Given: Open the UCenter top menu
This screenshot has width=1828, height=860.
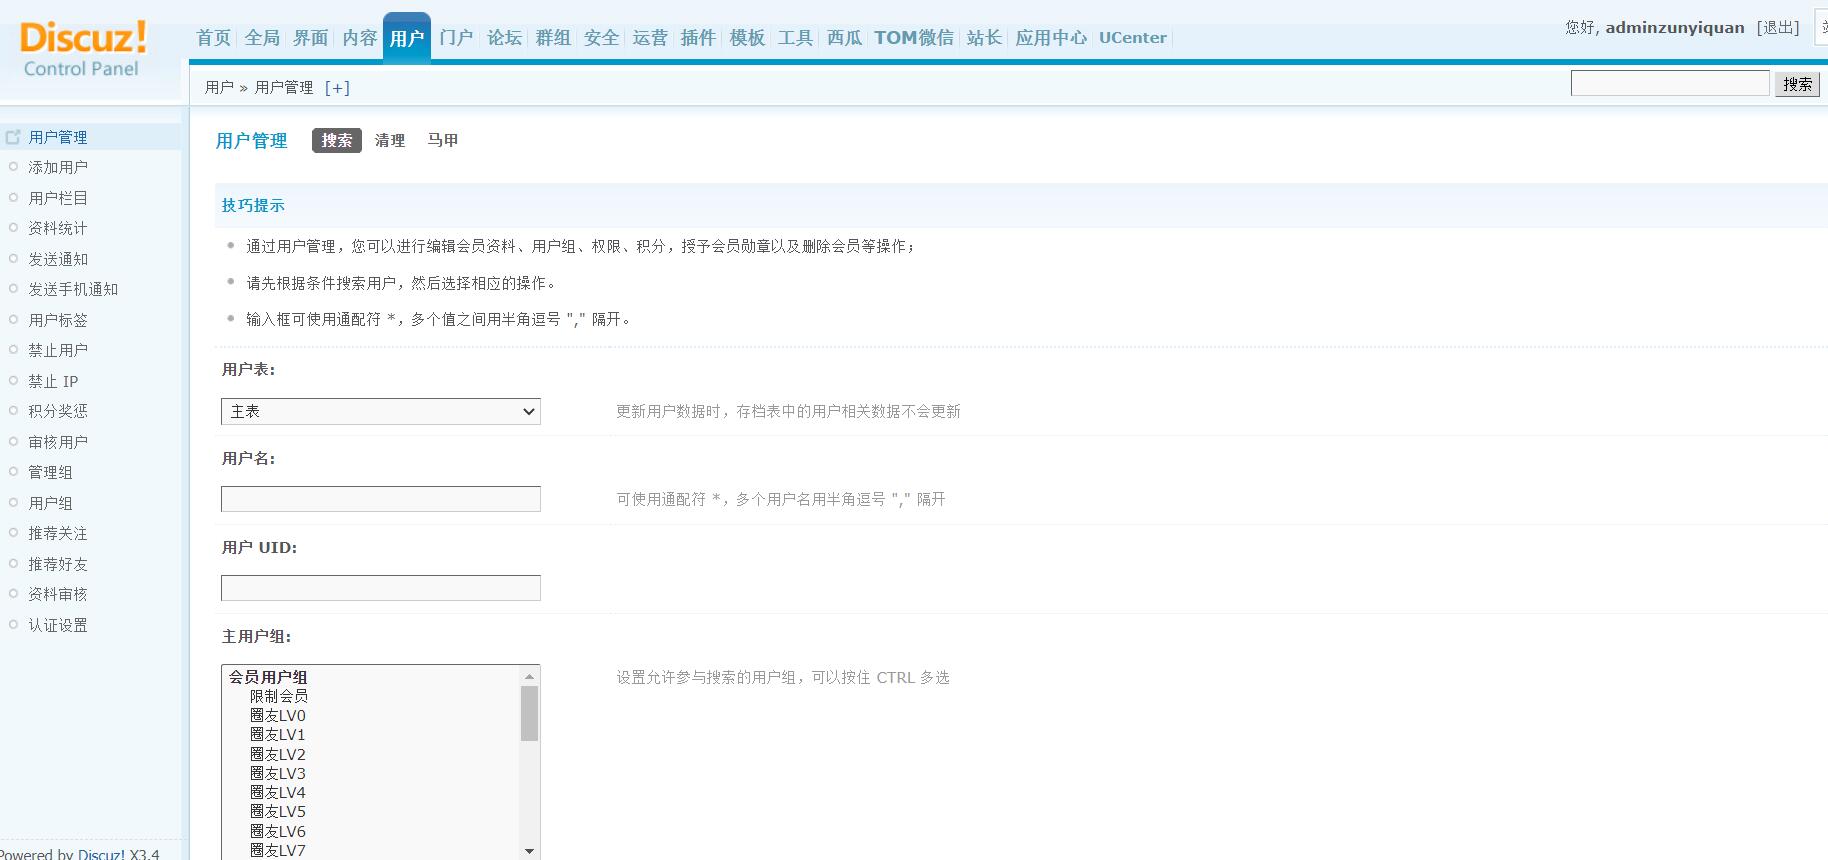Looking at the screenshot, I should pos(1132,38).
